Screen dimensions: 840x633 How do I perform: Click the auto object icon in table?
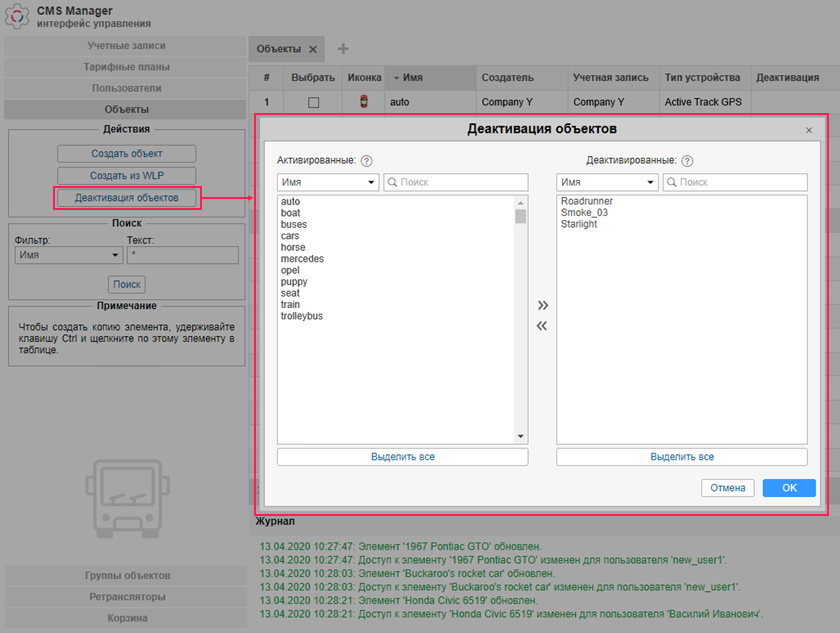pos(364,102)
